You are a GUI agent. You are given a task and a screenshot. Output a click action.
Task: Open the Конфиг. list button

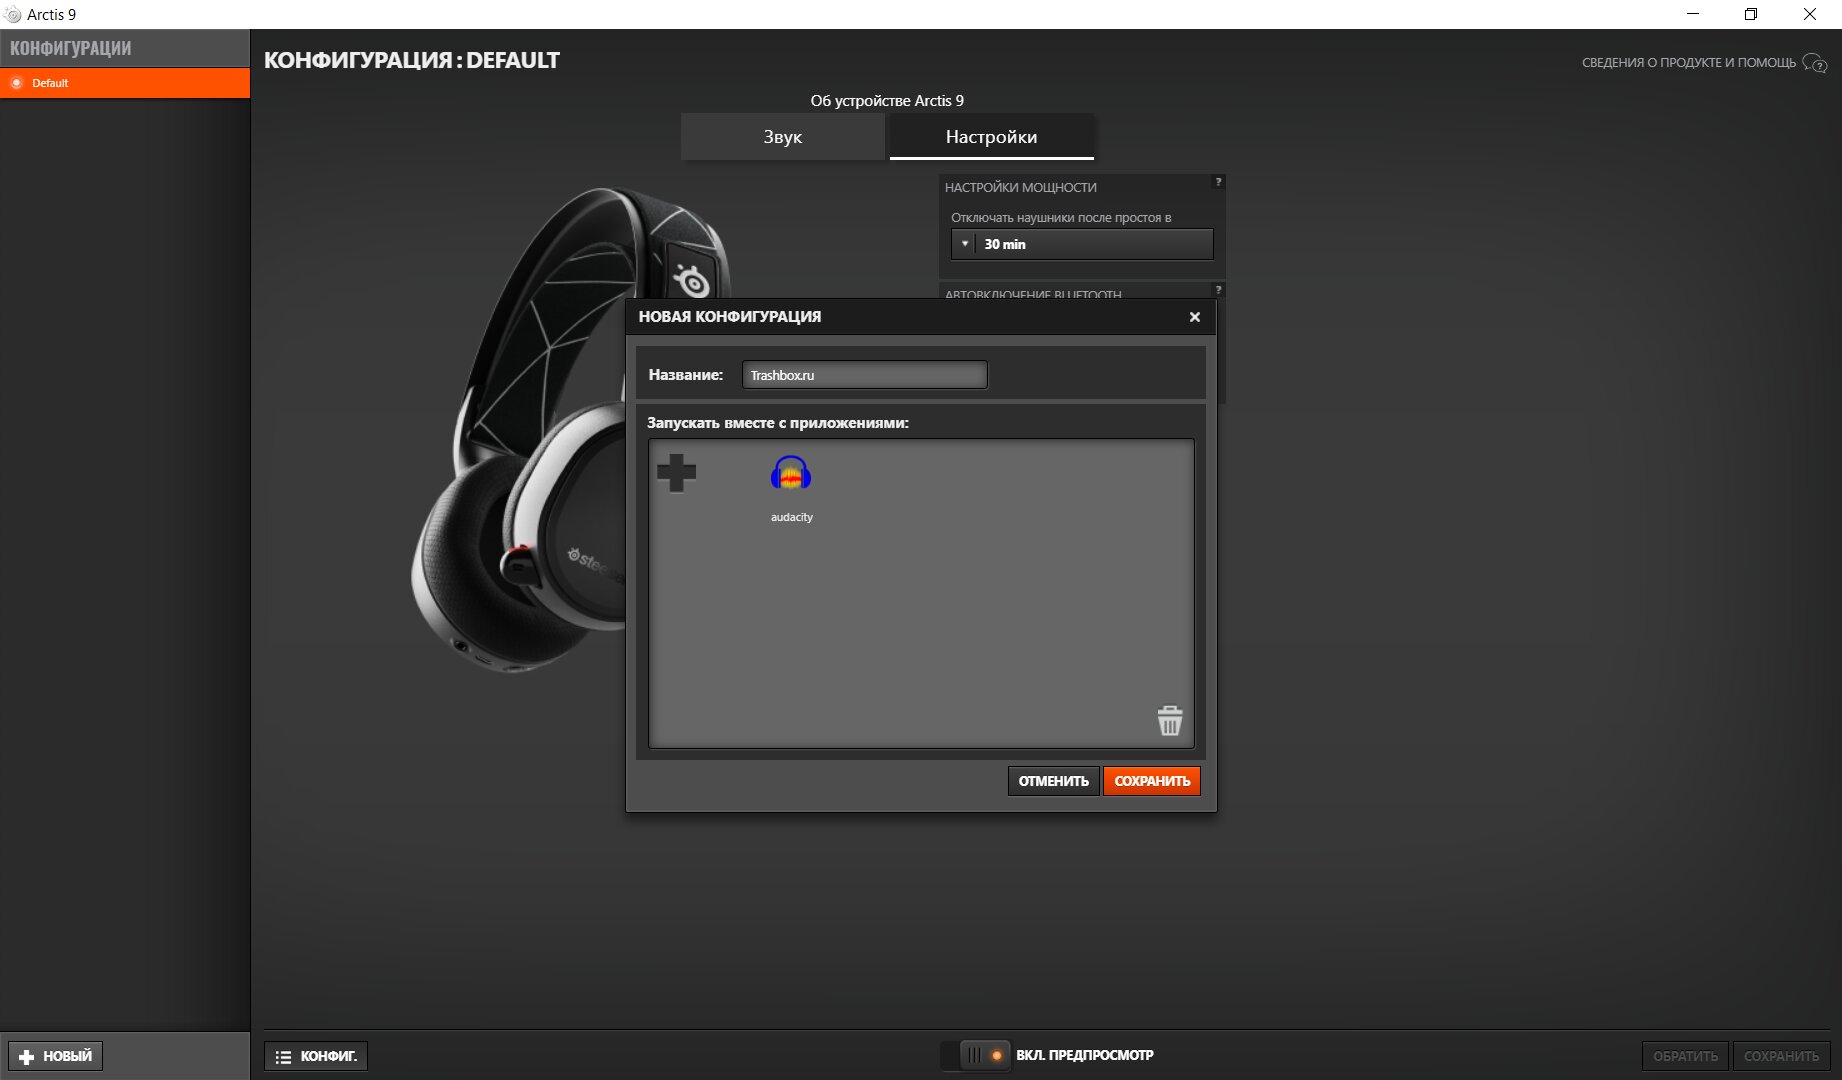(x=316, y=1056)
